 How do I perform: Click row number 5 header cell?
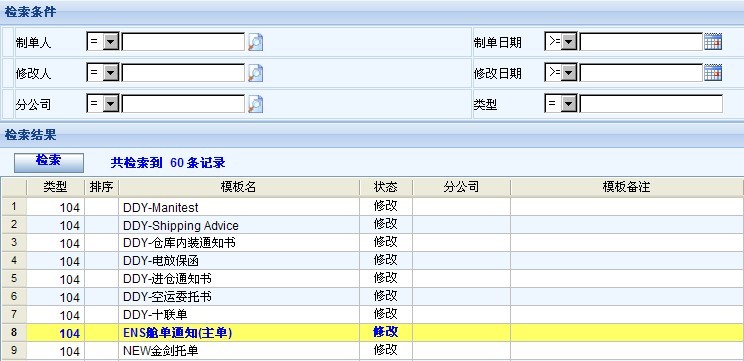(14, 279)
